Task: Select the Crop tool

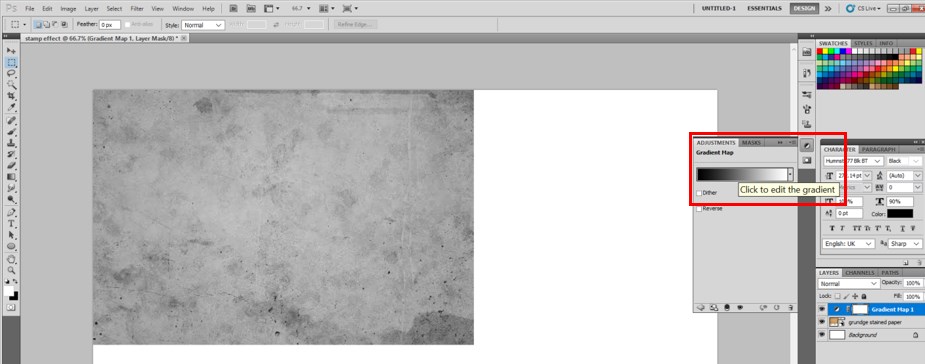Action: pyautogui.click(x=11, y=96)
